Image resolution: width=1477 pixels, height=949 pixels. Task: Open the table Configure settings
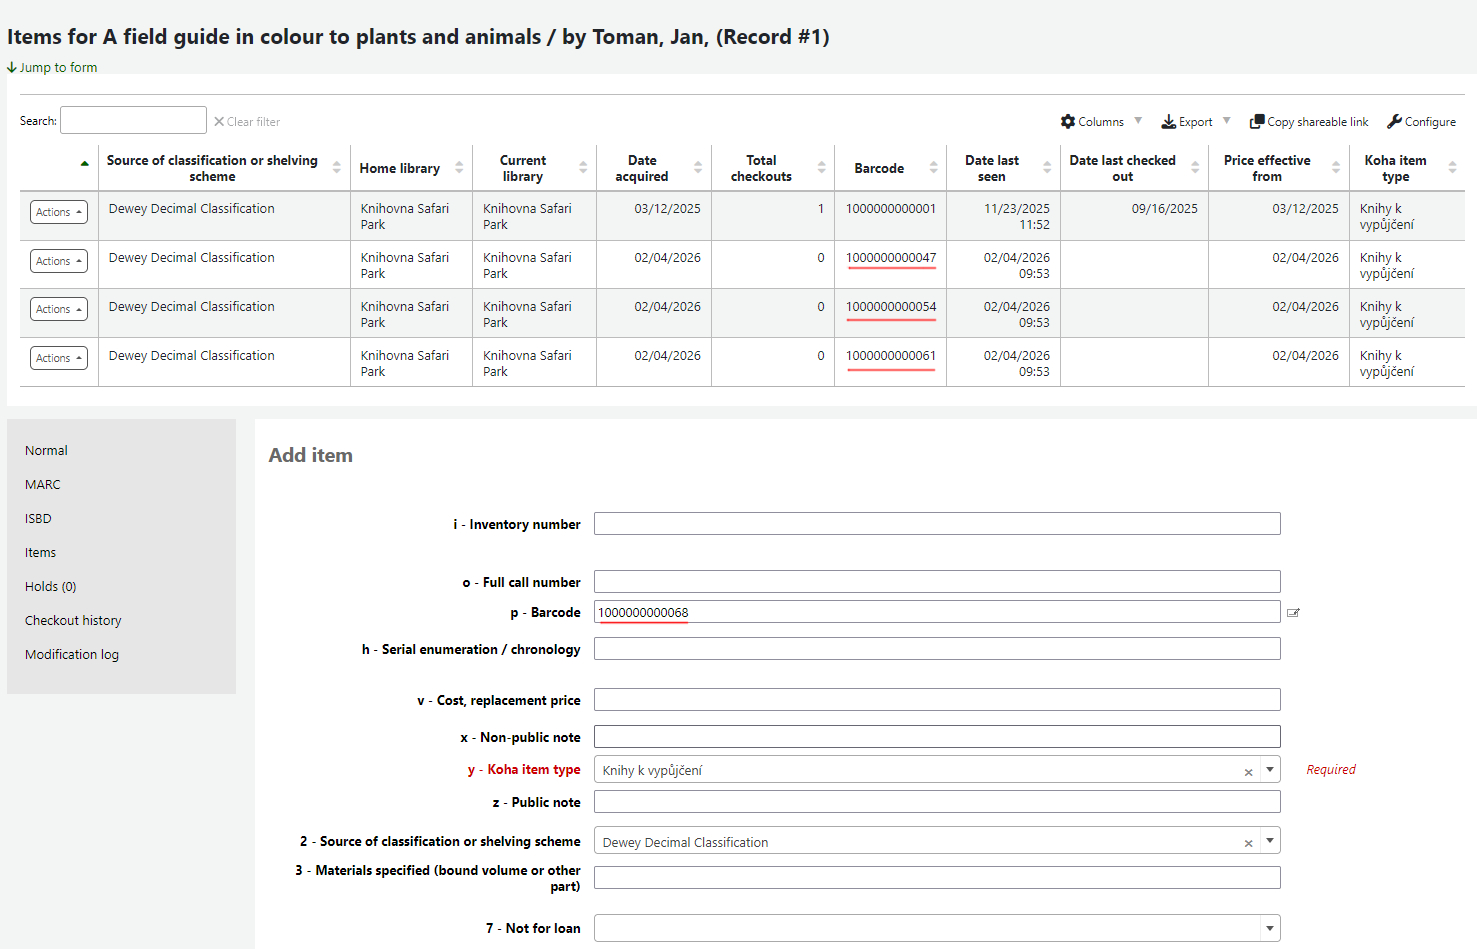[x=1421, y=122]
